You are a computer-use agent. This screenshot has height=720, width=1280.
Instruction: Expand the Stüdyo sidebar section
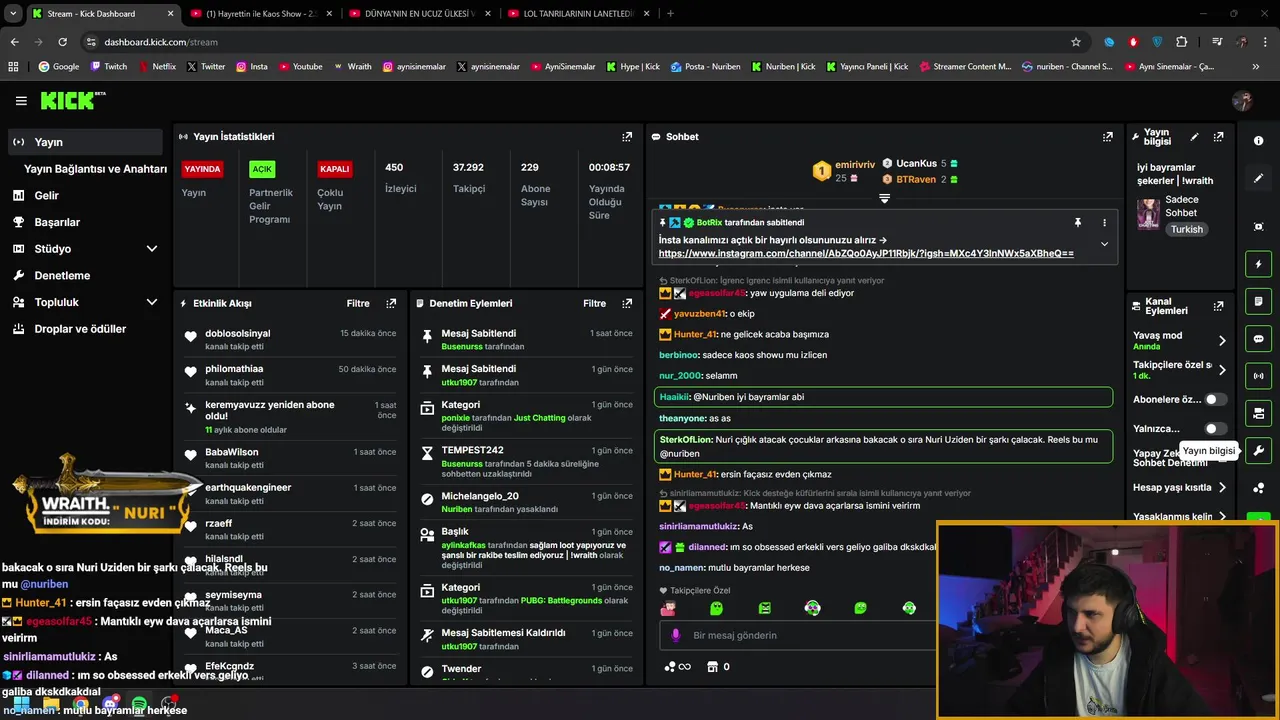(x=152, y=249)
